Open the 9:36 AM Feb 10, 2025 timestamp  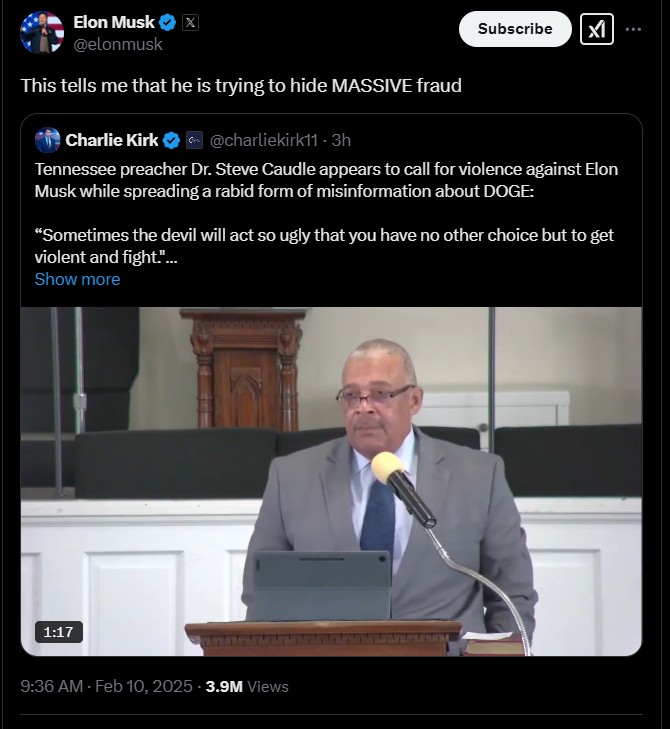tap(106, 686)
